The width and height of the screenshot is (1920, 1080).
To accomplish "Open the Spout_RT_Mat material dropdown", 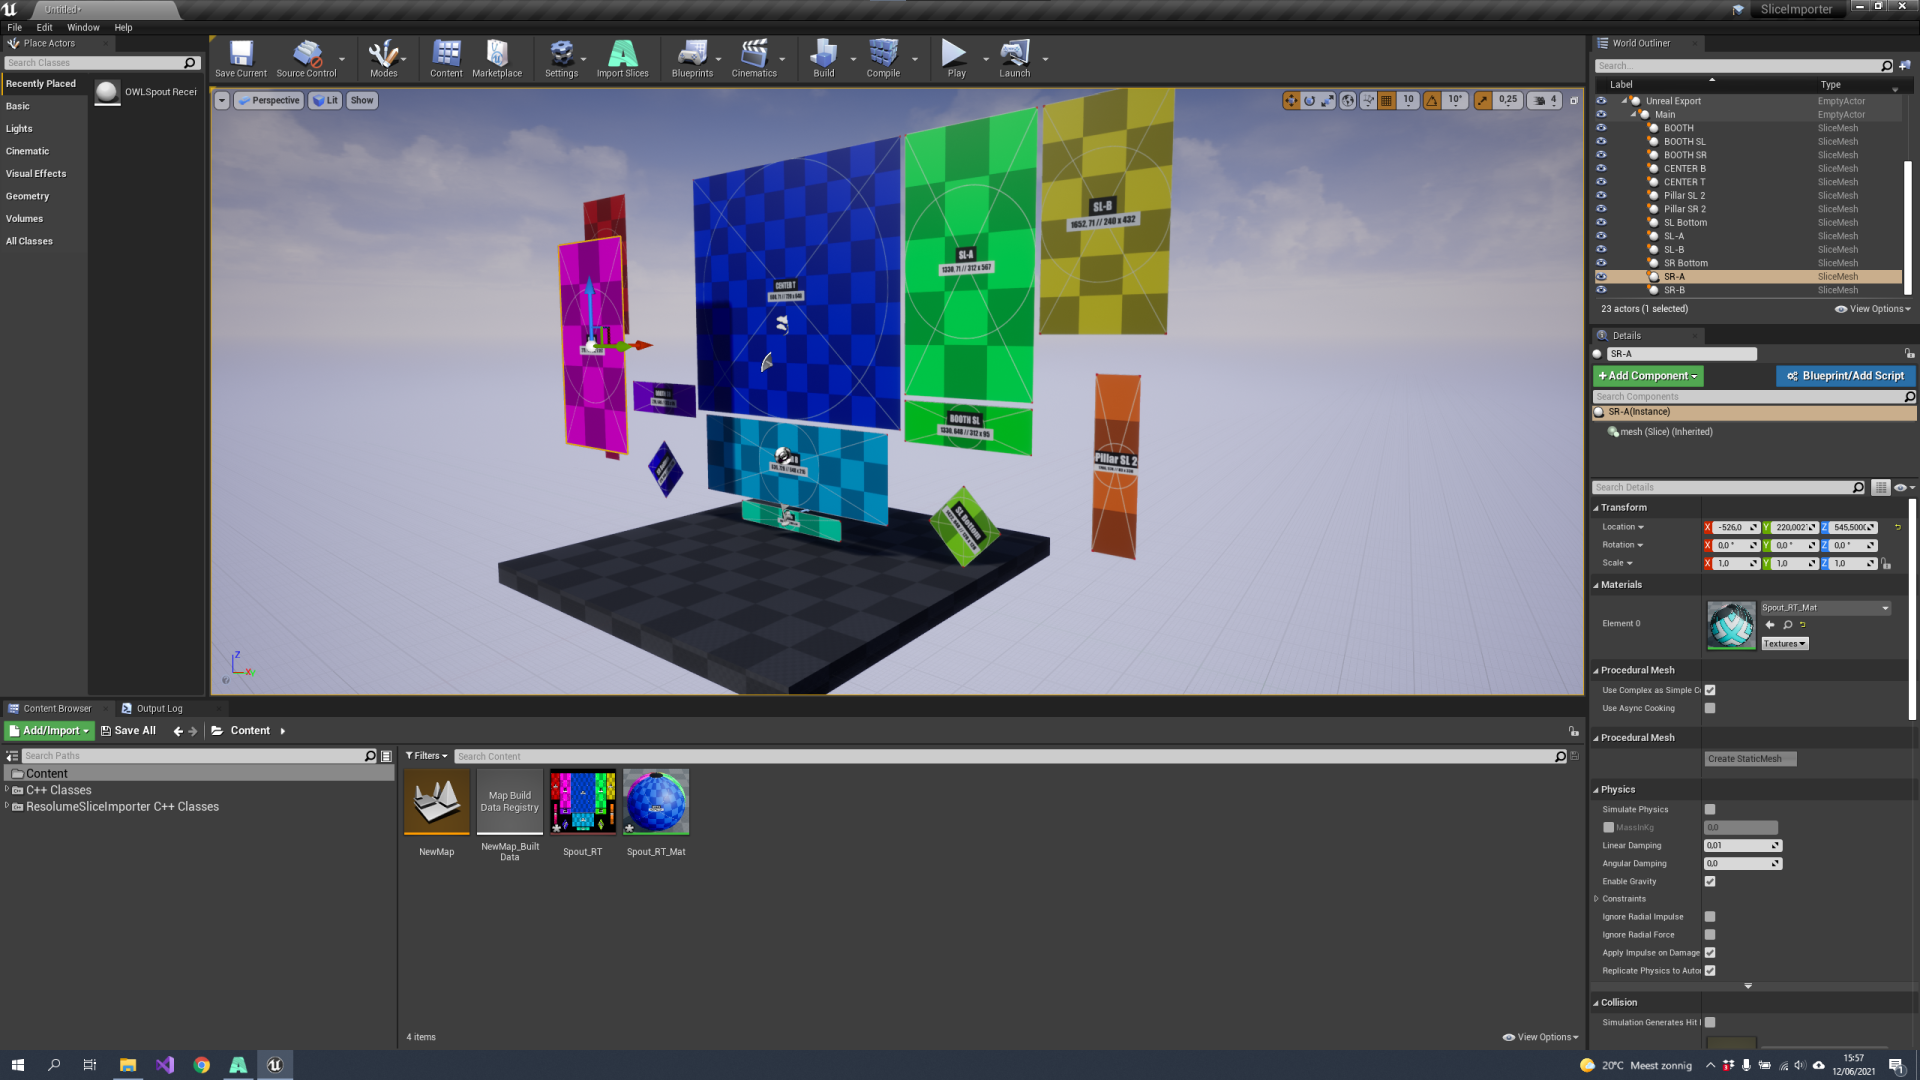I will pyautogui.click(x=1886, y=607).
